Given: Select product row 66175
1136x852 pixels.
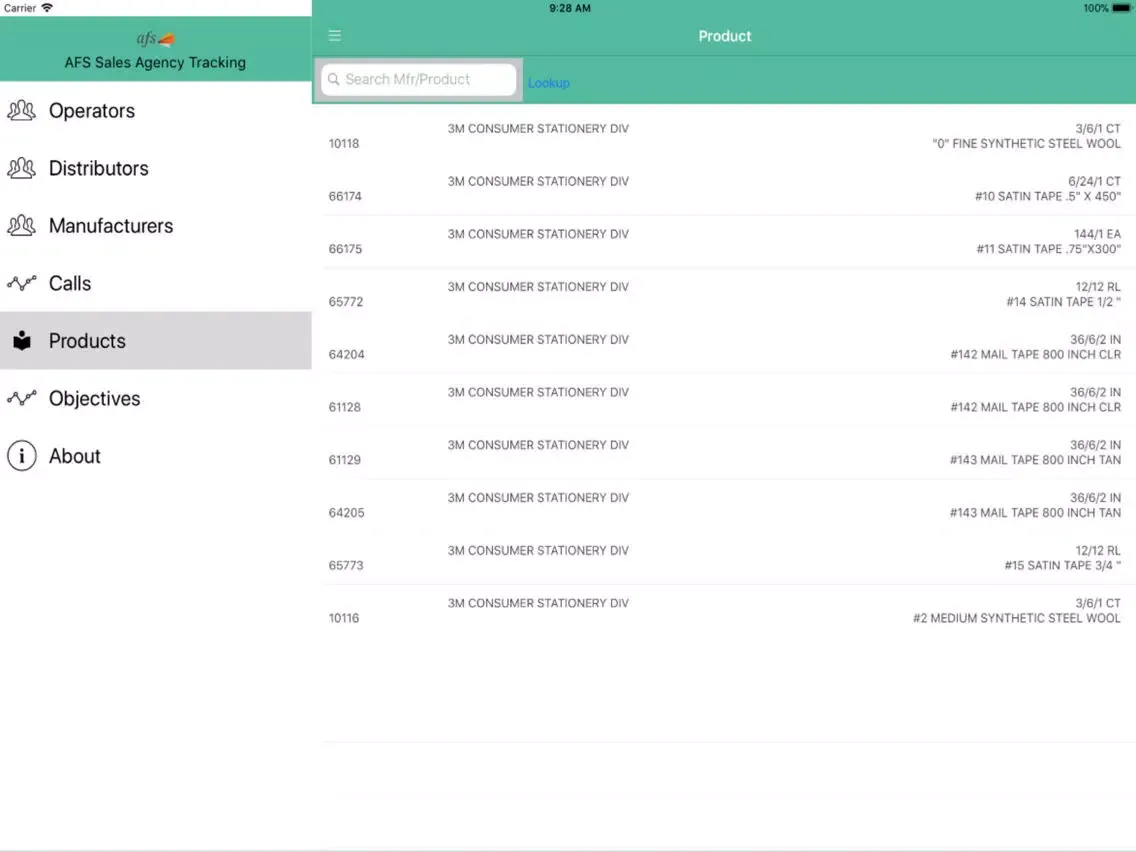Looking at the screenshot, I should point(724,241).
